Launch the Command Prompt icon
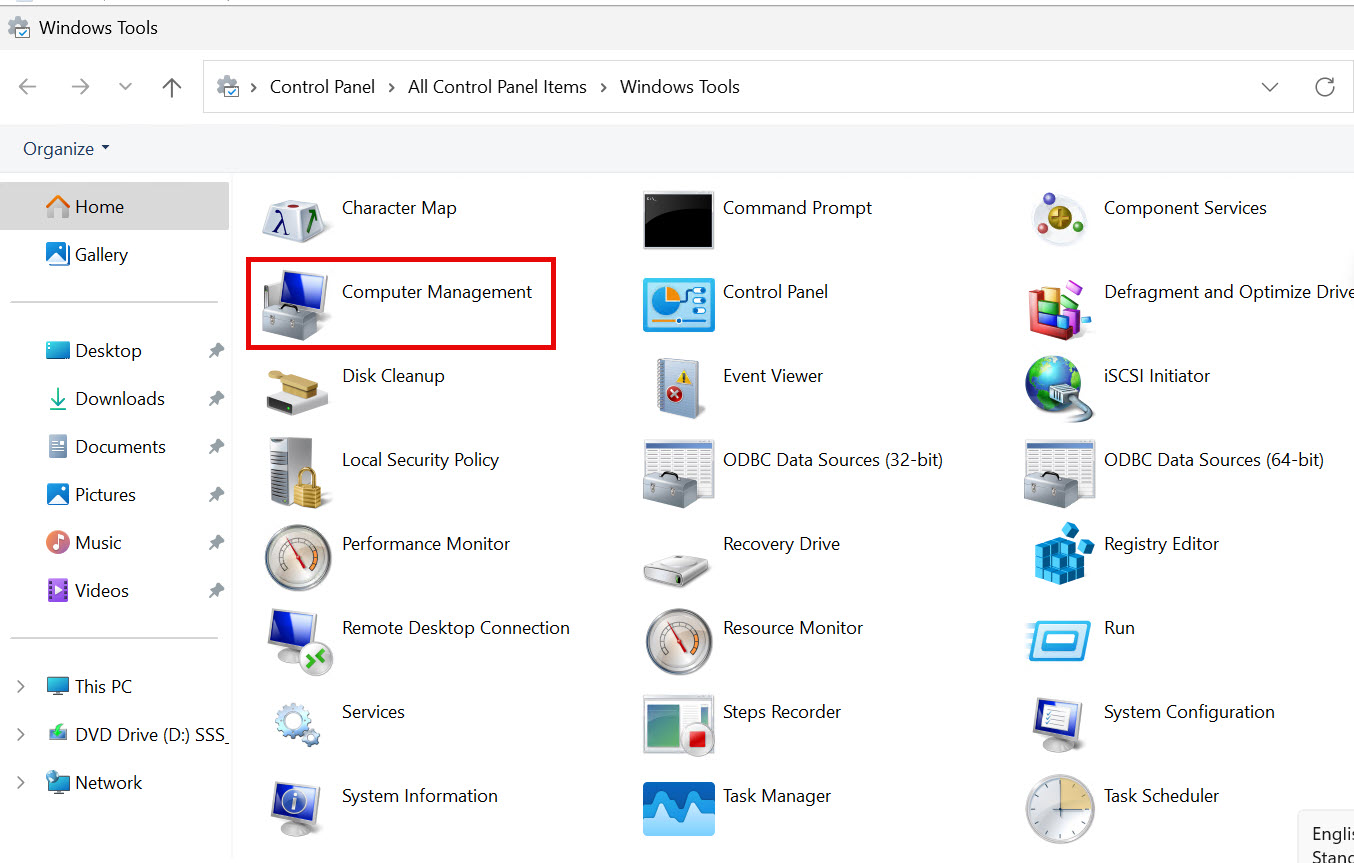 678,220
